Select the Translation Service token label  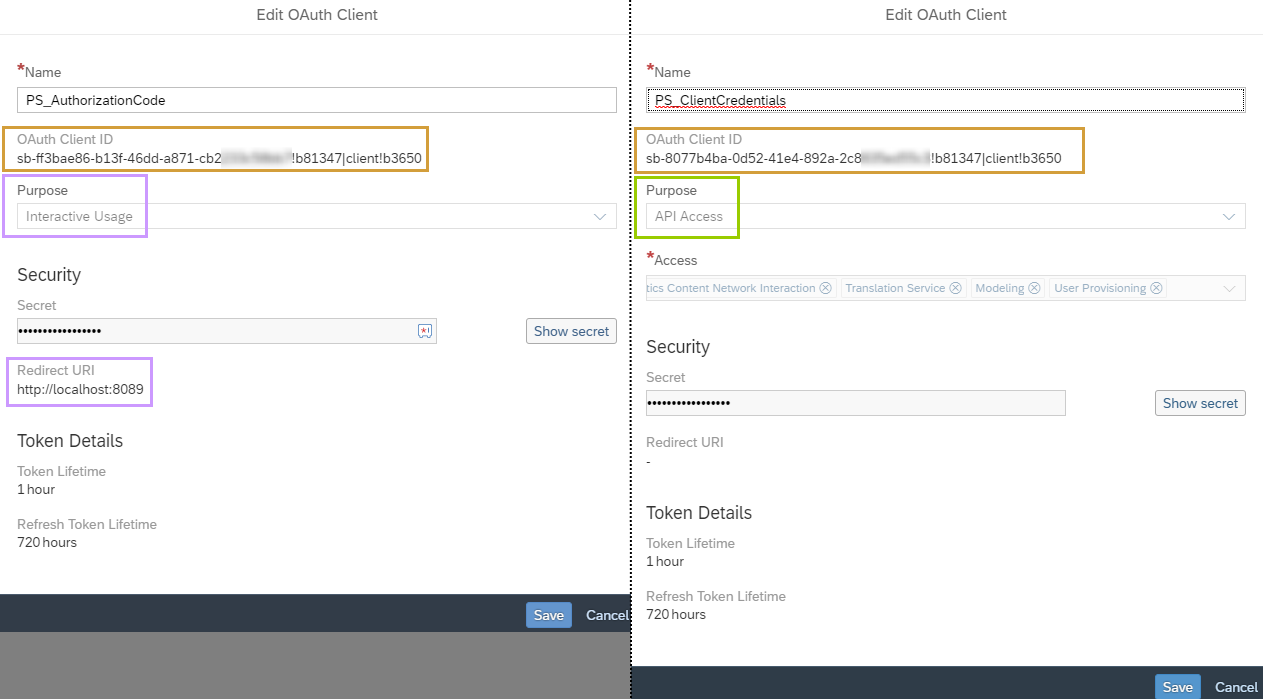pyautogui.click(x=895, y=288)
